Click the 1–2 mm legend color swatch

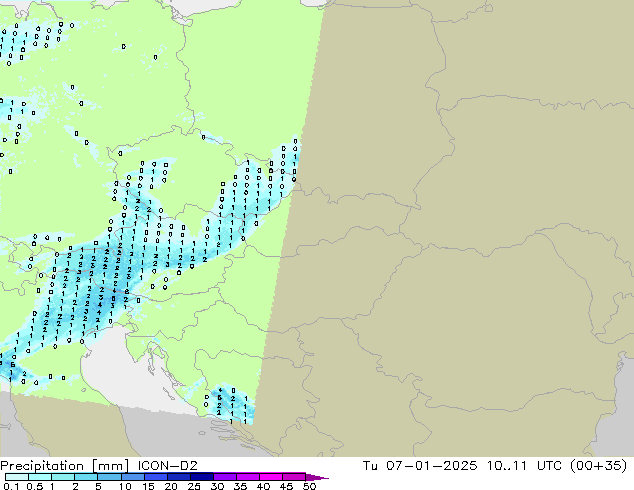[x=63, y=477]
